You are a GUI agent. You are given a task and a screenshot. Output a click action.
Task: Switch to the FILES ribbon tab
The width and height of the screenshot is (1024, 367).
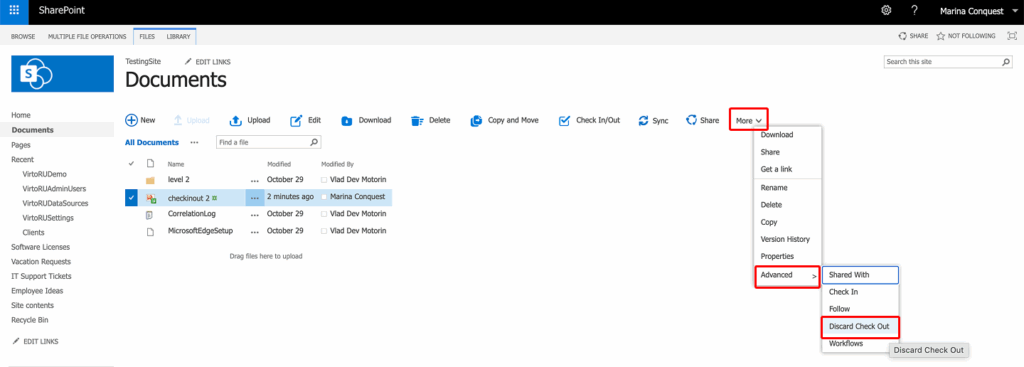click(x=147, y=37)
